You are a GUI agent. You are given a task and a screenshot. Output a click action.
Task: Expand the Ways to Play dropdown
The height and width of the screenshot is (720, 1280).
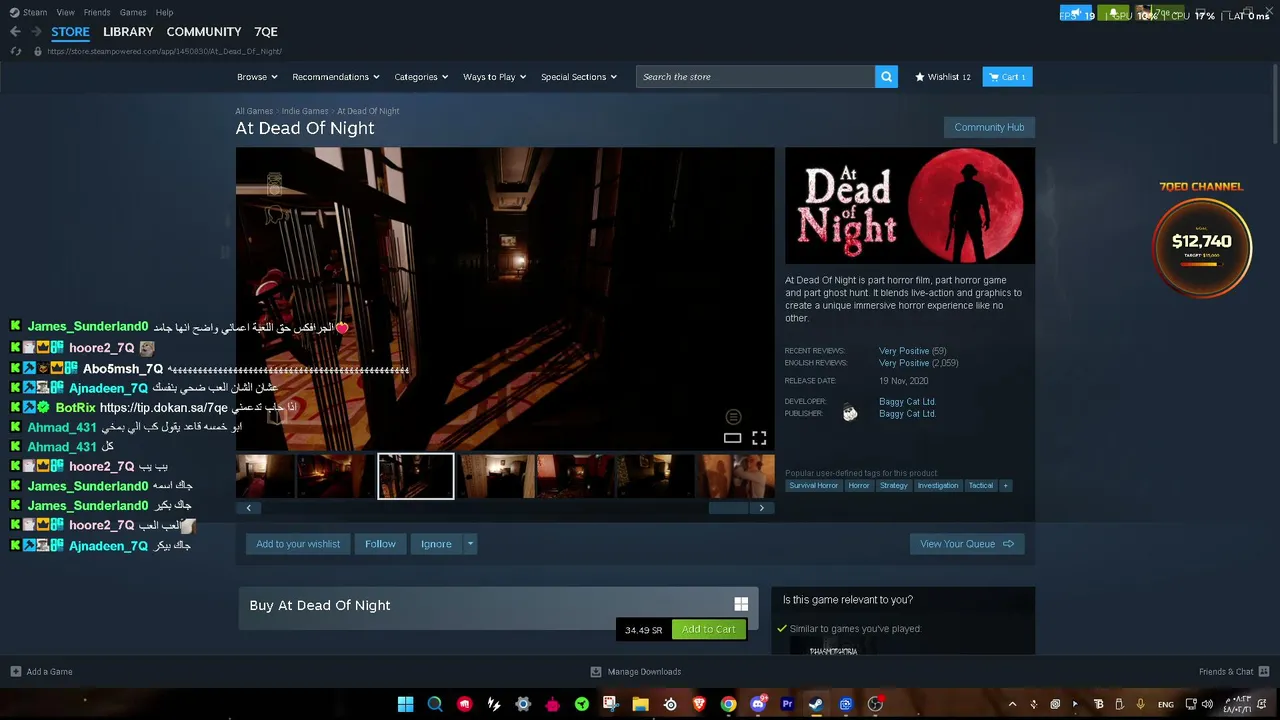point(494,77)
